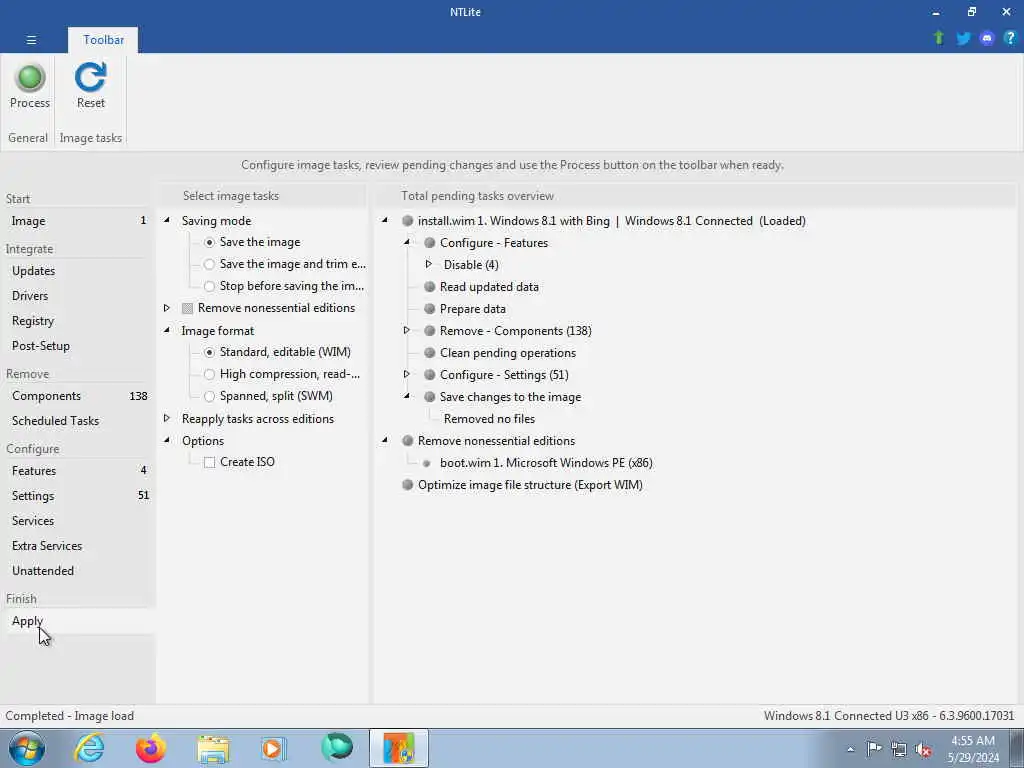Expand the Disable (4) node
The width and height of the screenshot is (1024, 768).
tap(428, 264)
